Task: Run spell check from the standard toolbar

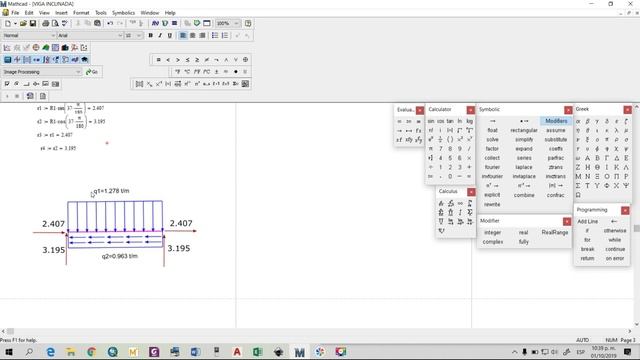Action: pos(64,23)
